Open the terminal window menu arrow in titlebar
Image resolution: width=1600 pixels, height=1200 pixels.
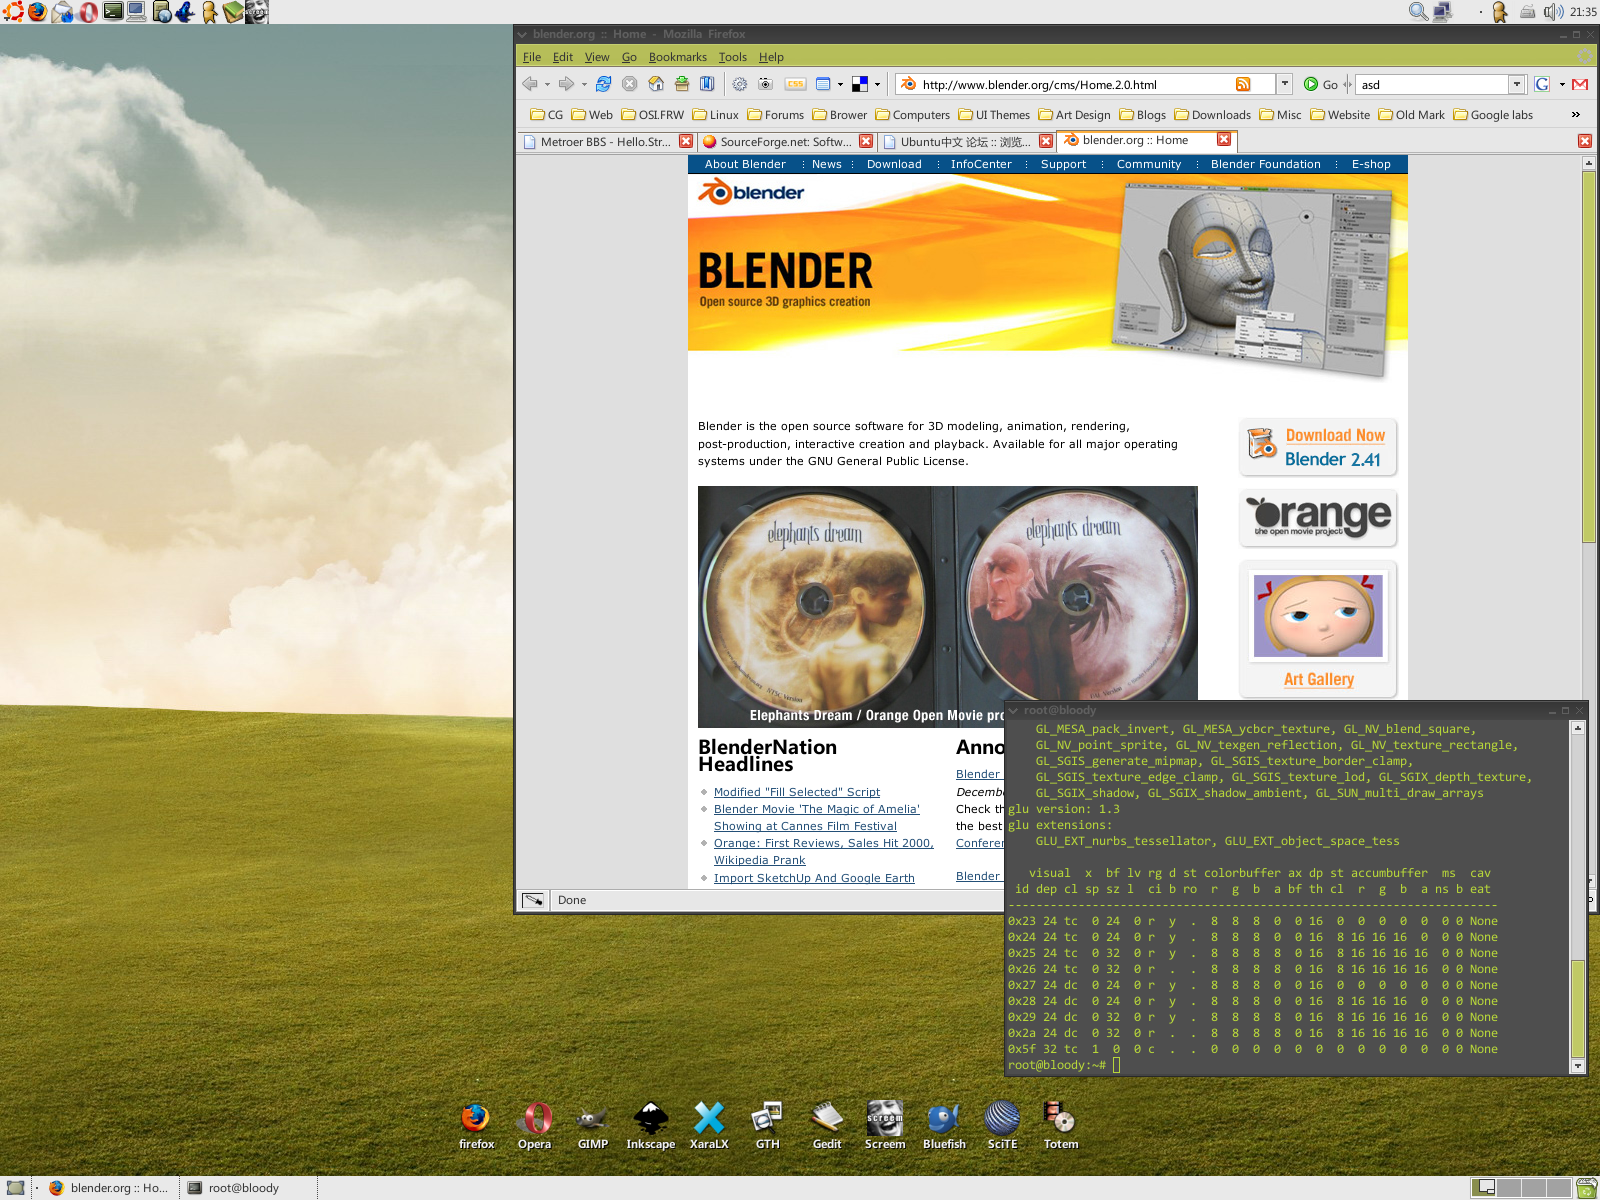click(x=1013, y=710)
